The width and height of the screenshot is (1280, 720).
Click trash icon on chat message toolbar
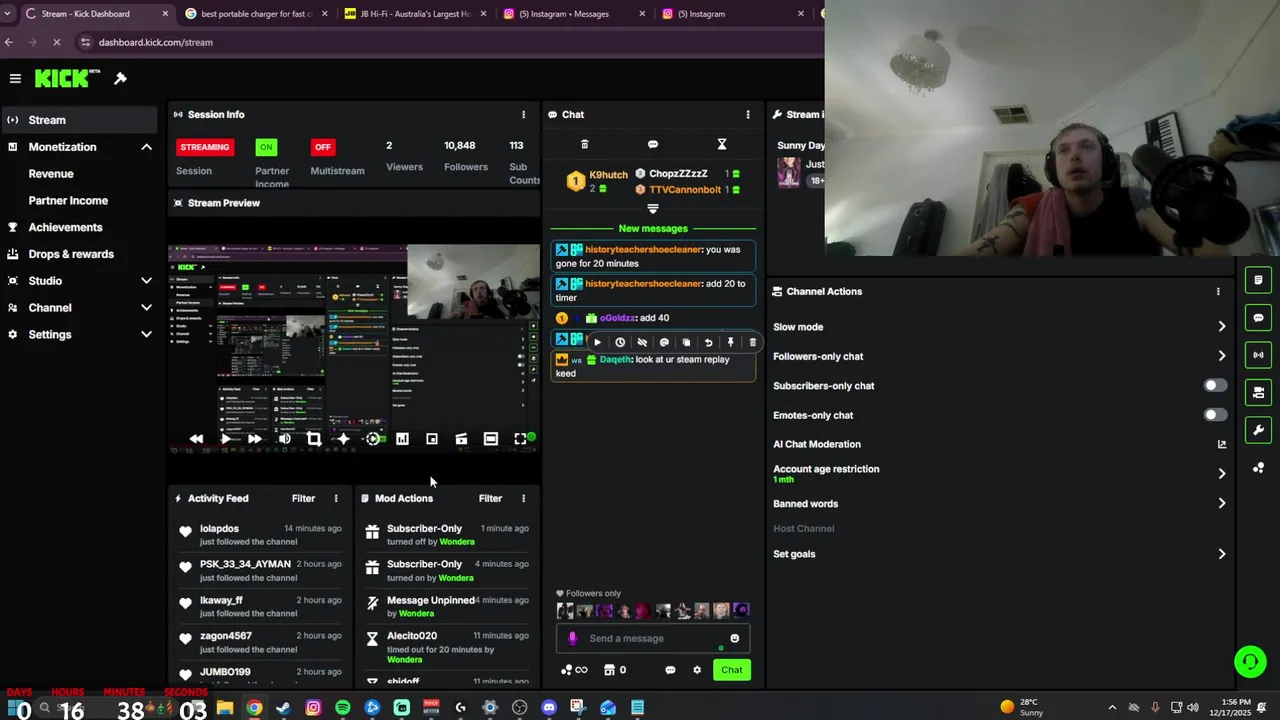(753, 342)
